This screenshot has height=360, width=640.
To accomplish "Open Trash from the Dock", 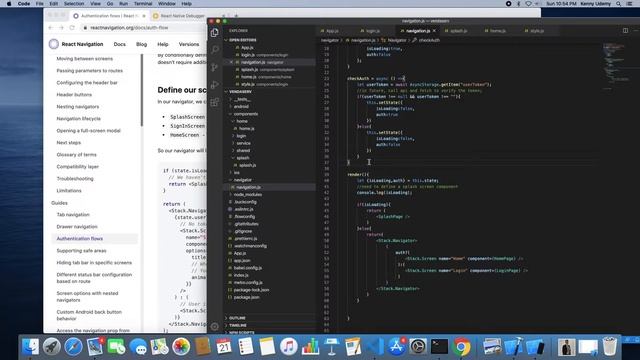I will [609, 347].
